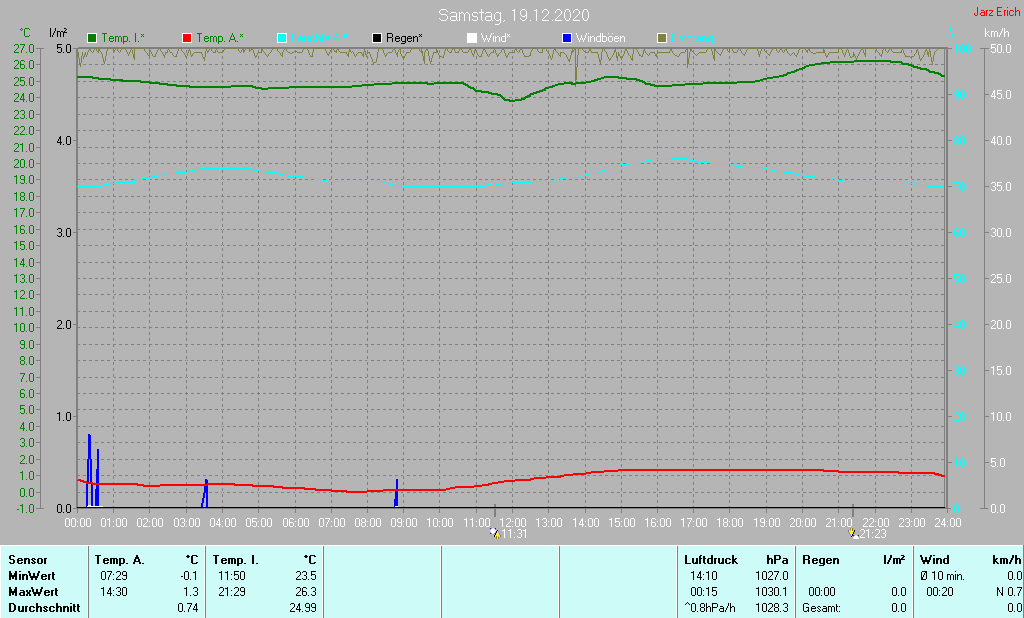1024x618 pixels.
Task: Click the -1.0 value on temperature axis
Action: tap(24, 509)
